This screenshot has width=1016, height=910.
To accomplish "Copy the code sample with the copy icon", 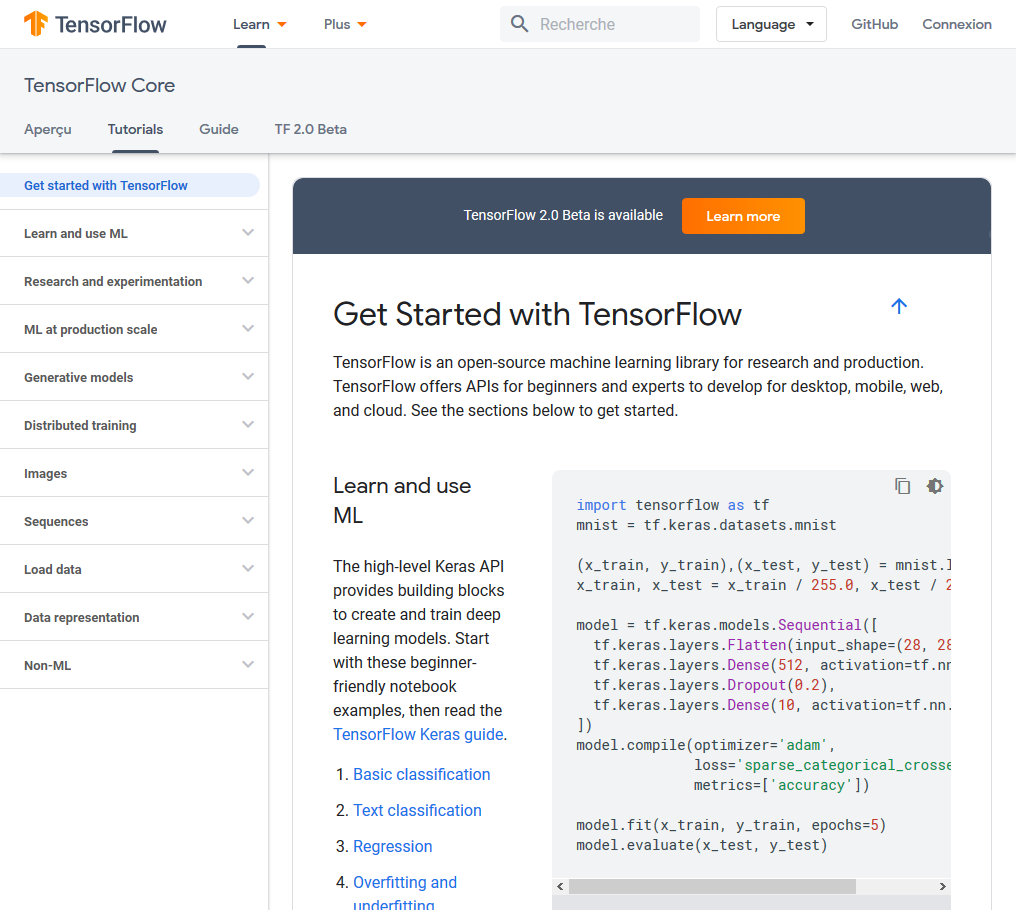I will [902, 485].
